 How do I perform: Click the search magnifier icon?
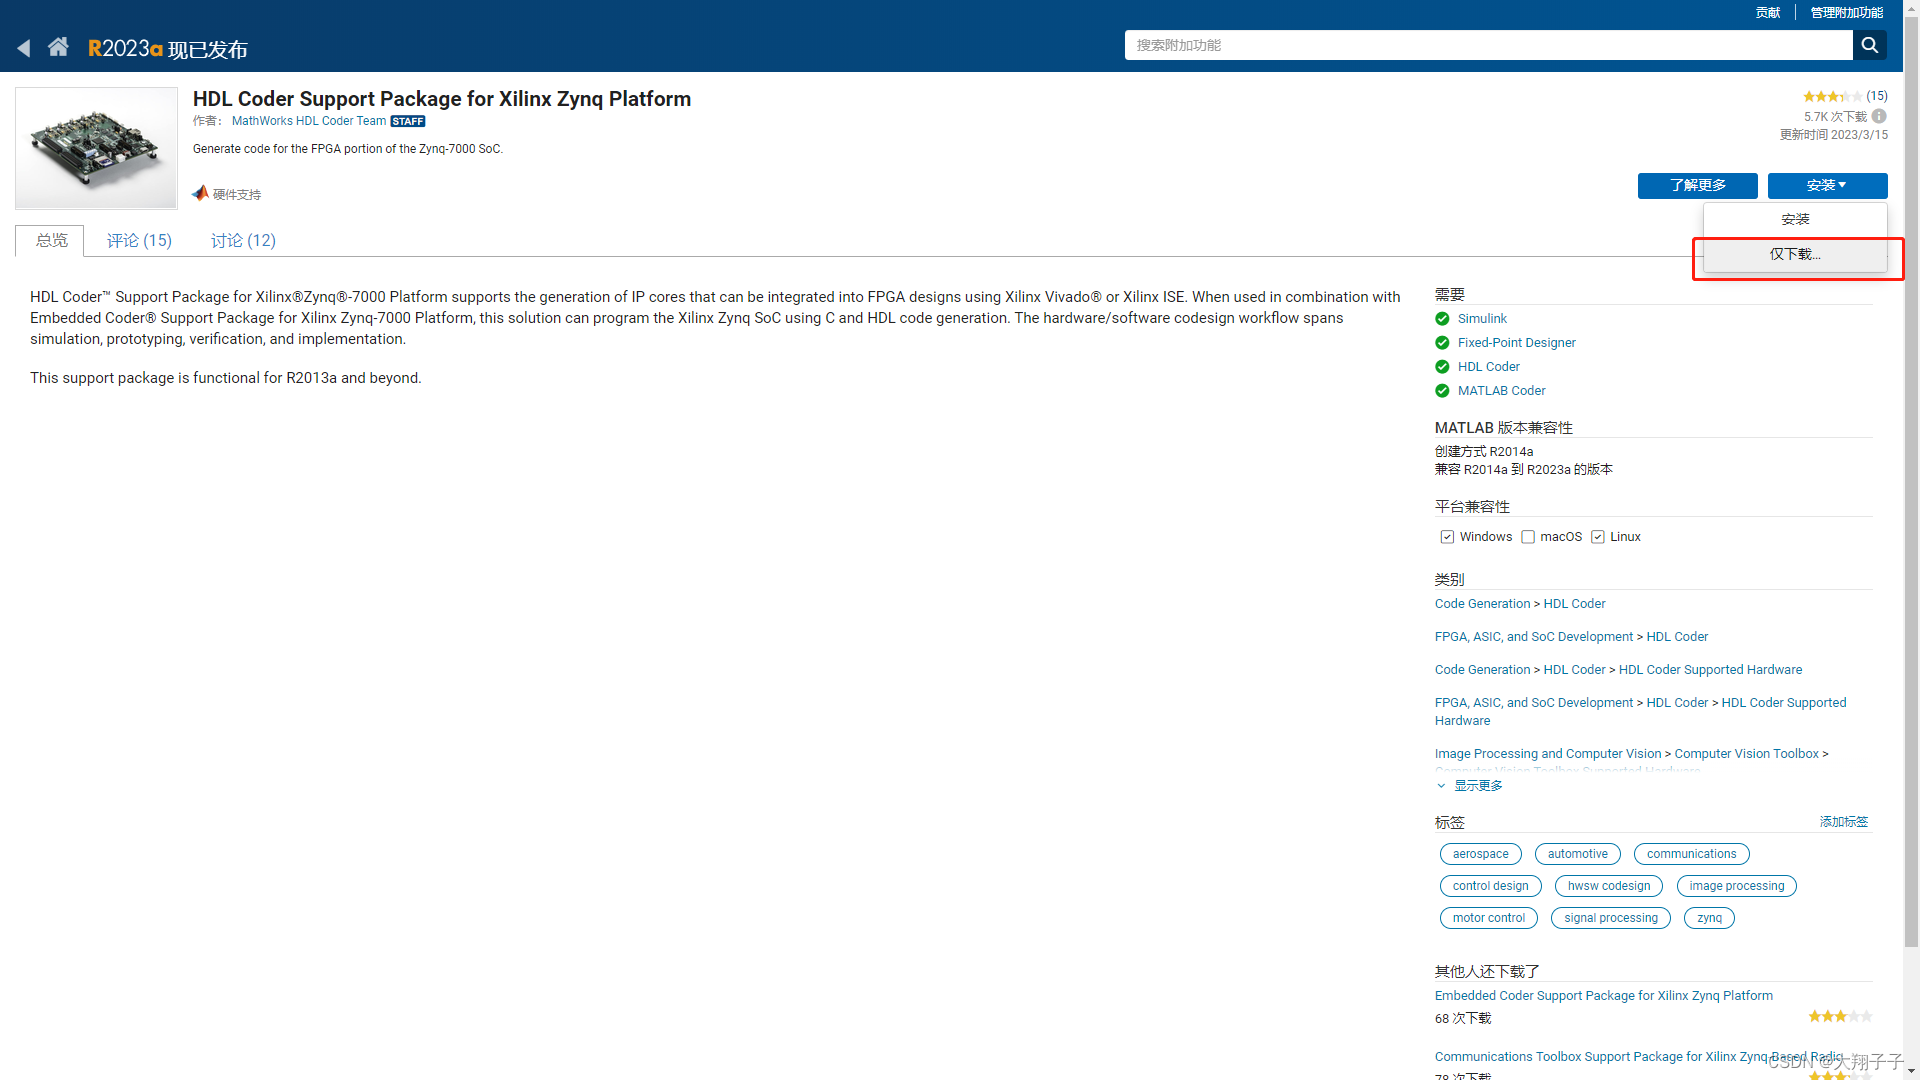[1869, 45]
